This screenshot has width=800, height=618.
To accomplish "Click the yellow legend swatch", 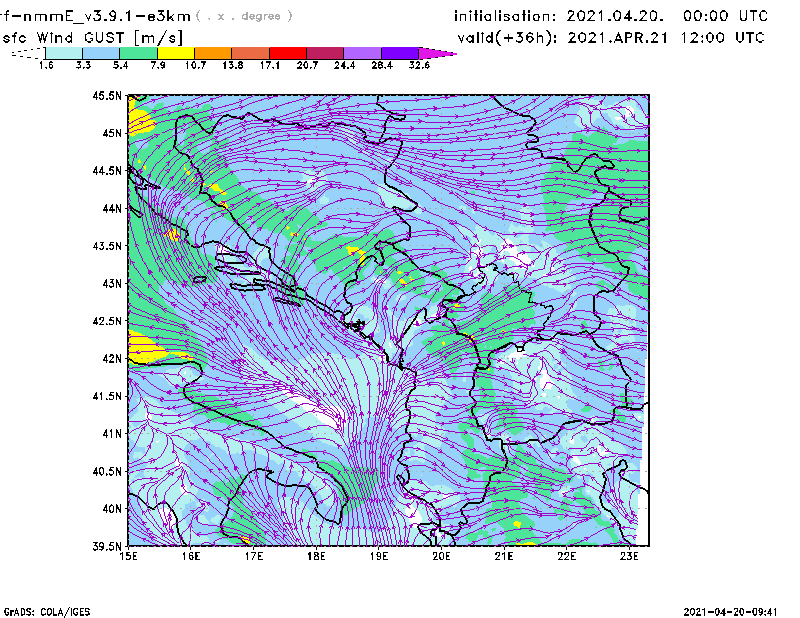I will [176, 53].
